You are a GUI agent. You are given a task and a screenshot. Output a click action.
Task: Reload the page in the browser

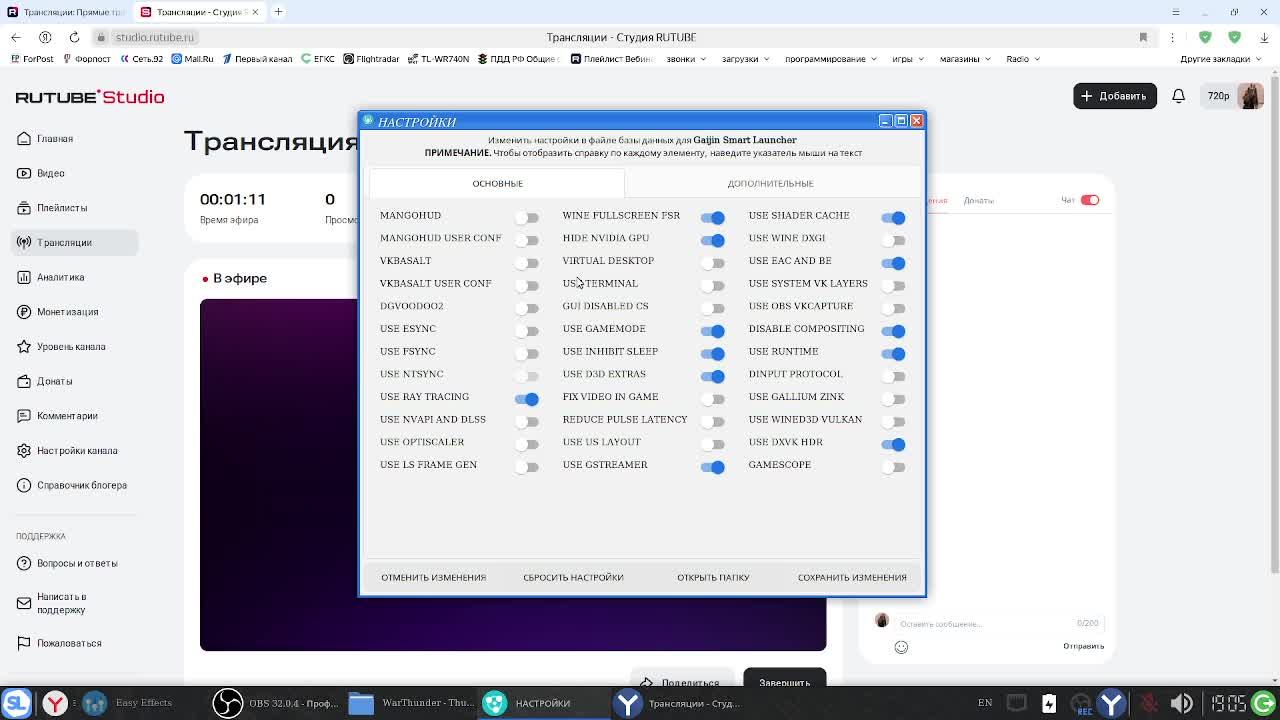[x=74, y=37]
